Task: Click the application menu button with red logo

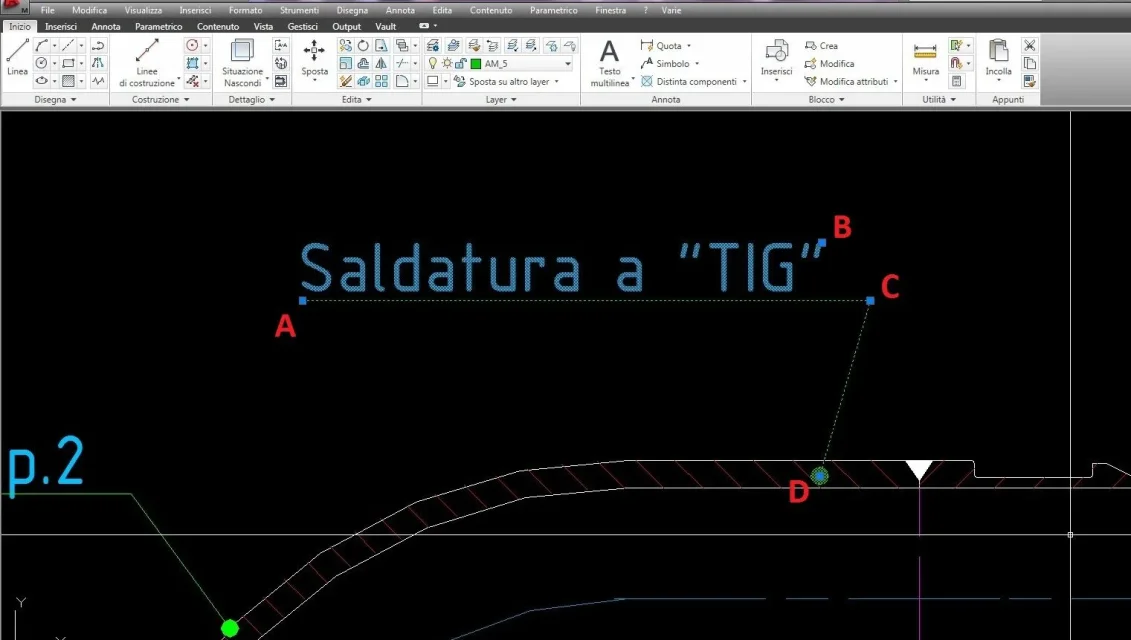Action: (14, 7)
